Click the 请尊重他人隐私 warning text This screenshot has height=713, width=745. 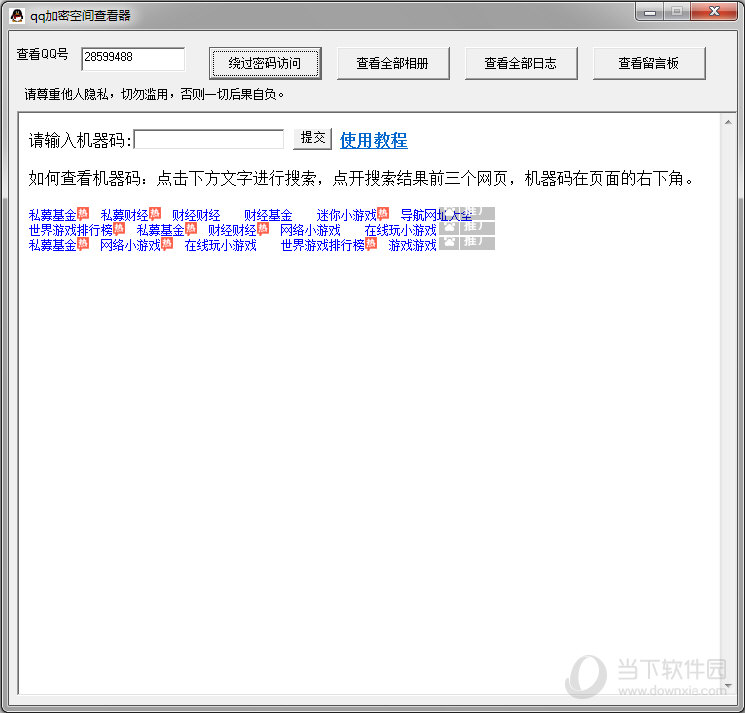point(154,95)
